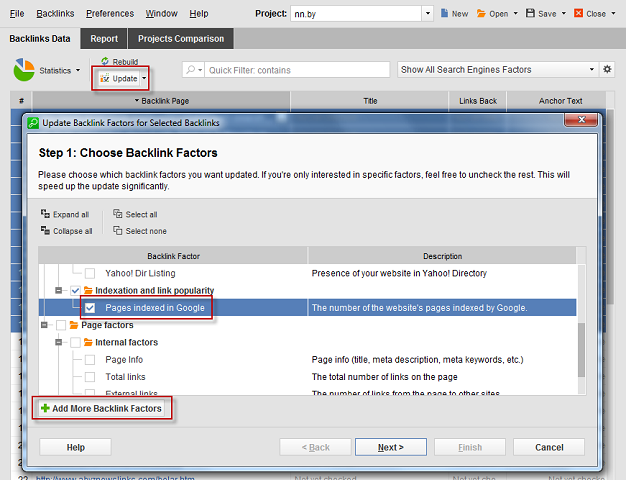The width and height of the screenshot is (626, 480).
Task: Click the New project icon
Action: pos(444,13)
